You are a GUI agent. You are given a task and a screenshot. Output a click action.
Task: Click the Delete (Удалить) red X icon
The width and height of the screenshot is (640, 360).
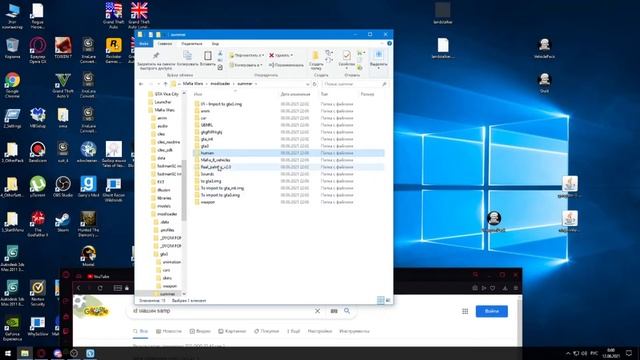point(271,55)
